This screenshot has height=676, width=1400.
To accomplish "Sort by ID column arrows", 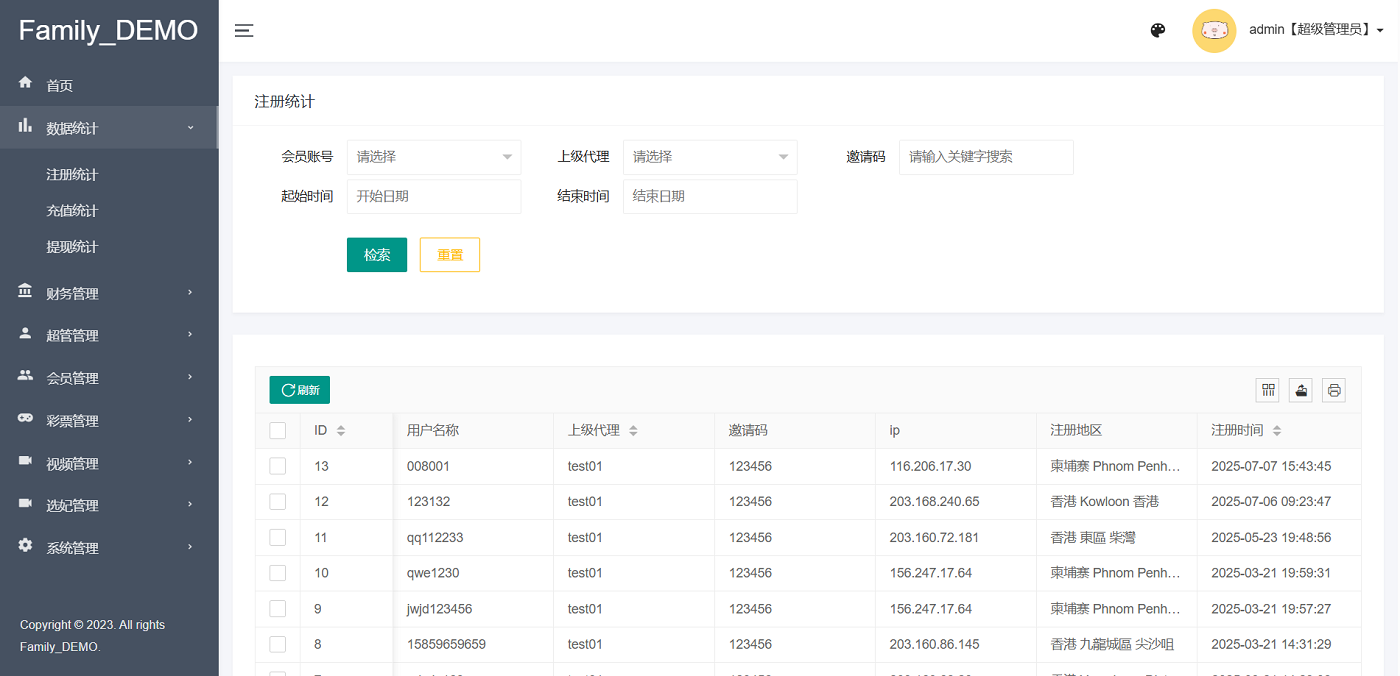I will point(341,431).
